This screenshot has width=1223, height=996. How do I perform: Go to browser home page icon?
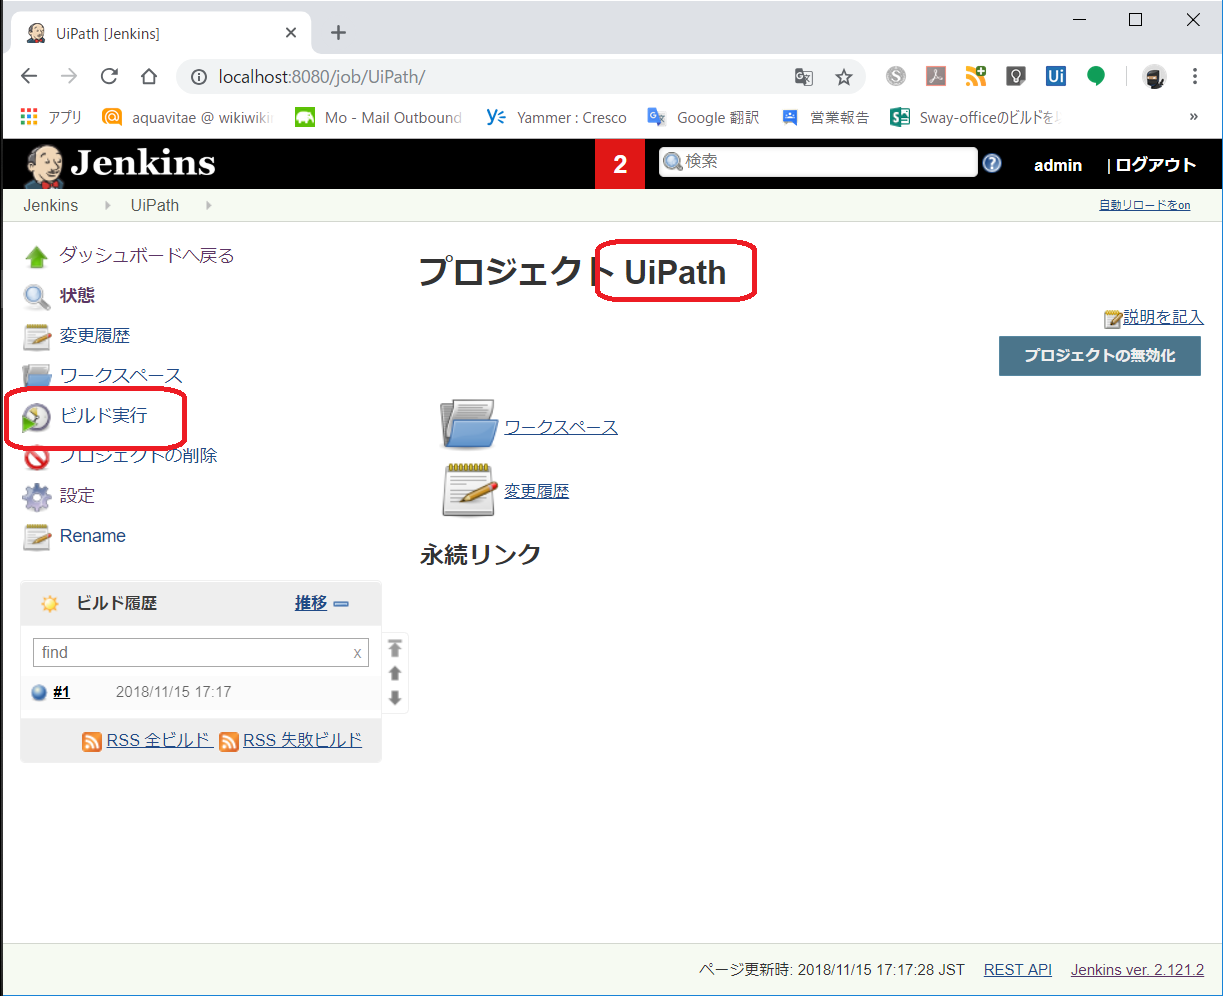pos(148,76)
